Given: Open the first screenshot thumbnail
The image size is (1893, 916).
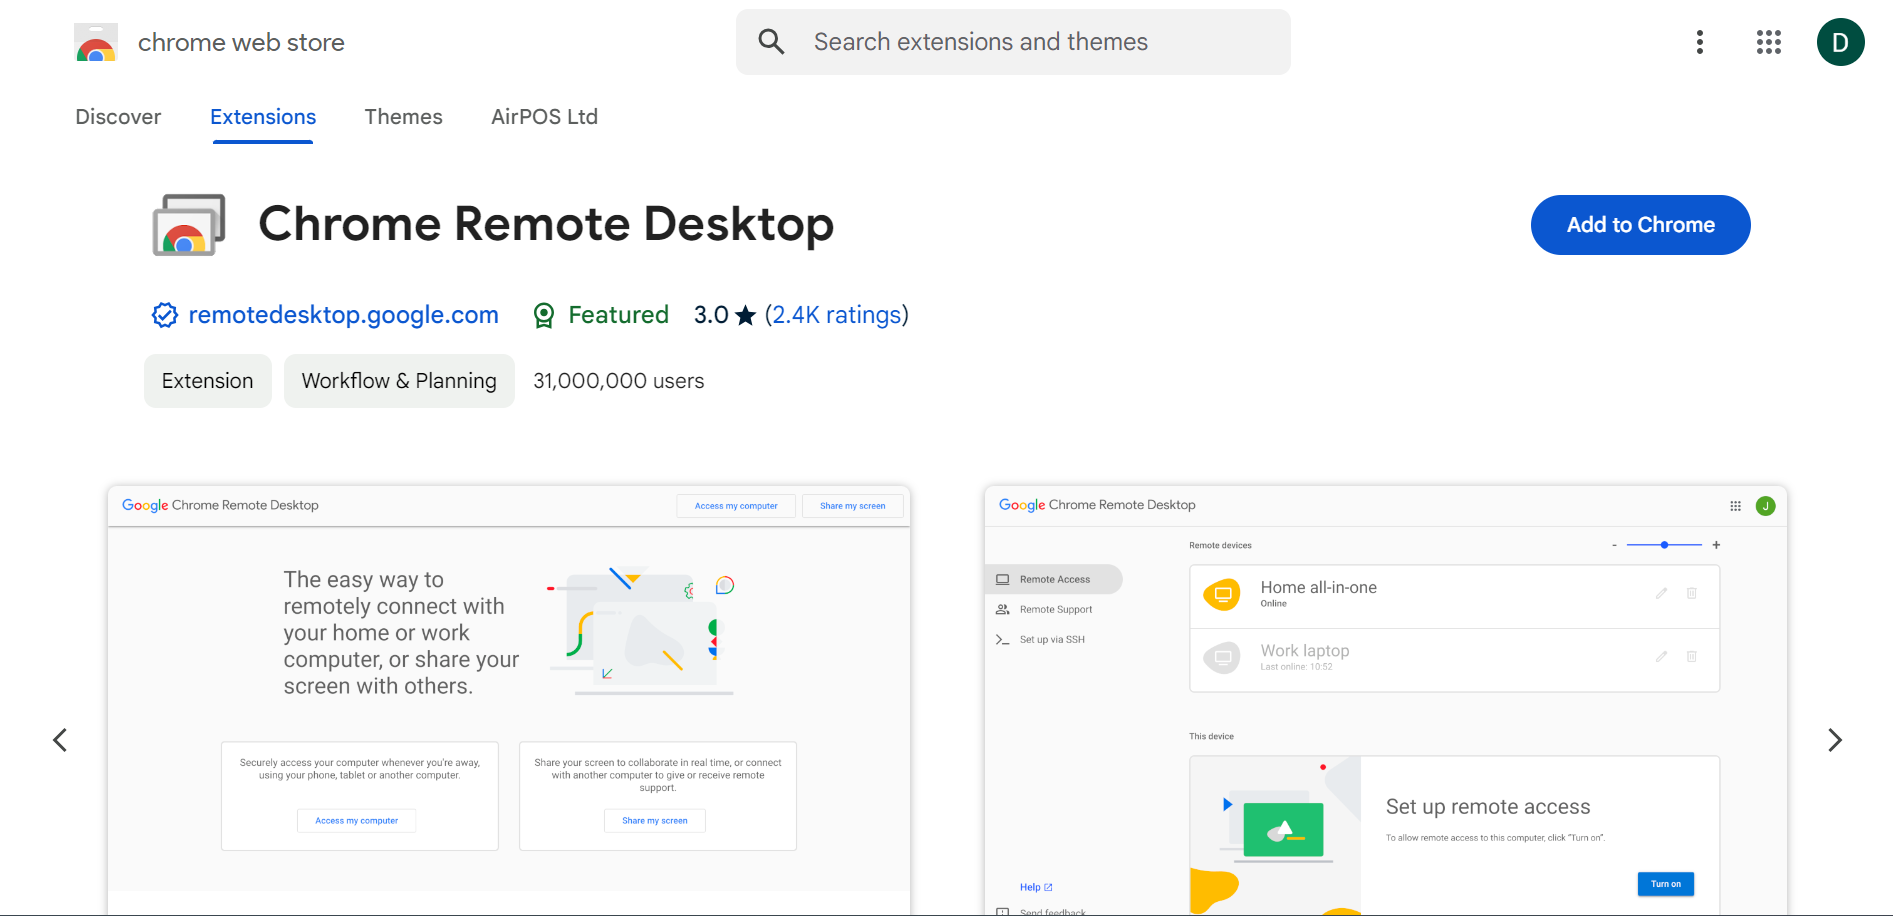Looking at the screenshot, I should 509,700.
